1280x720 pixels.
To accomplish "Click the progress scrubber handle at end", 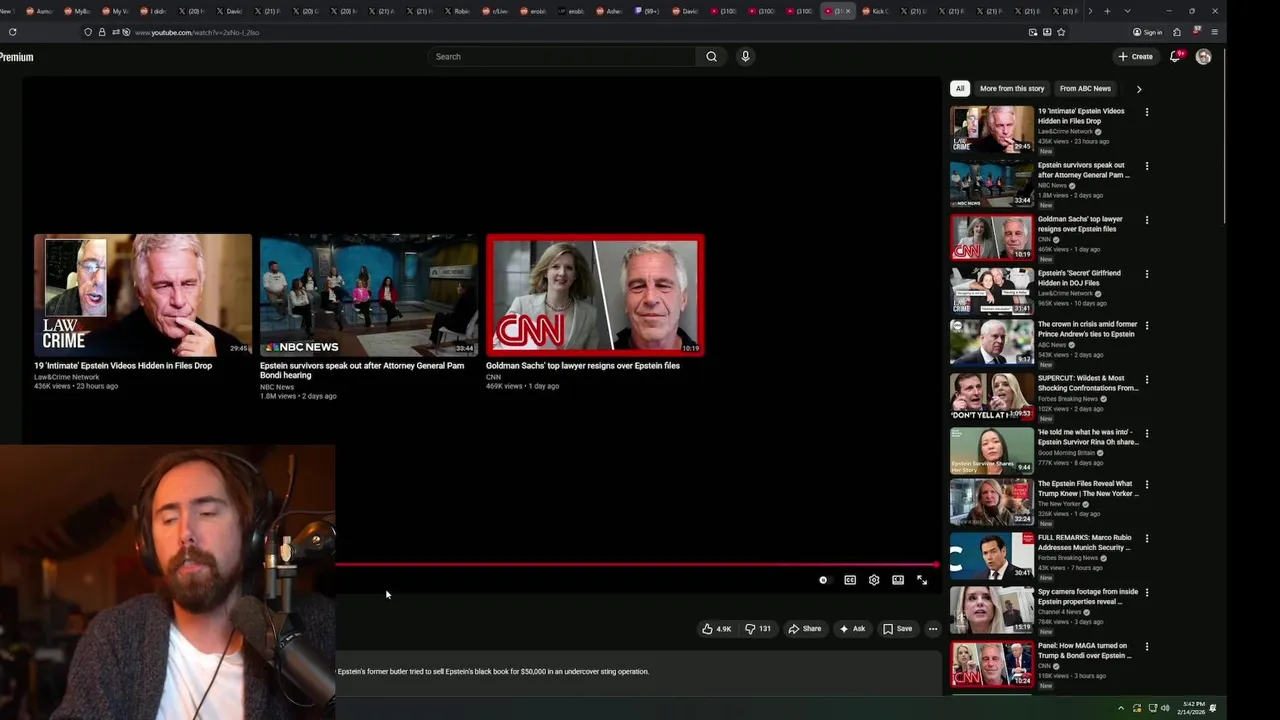I will coord(937,564).
